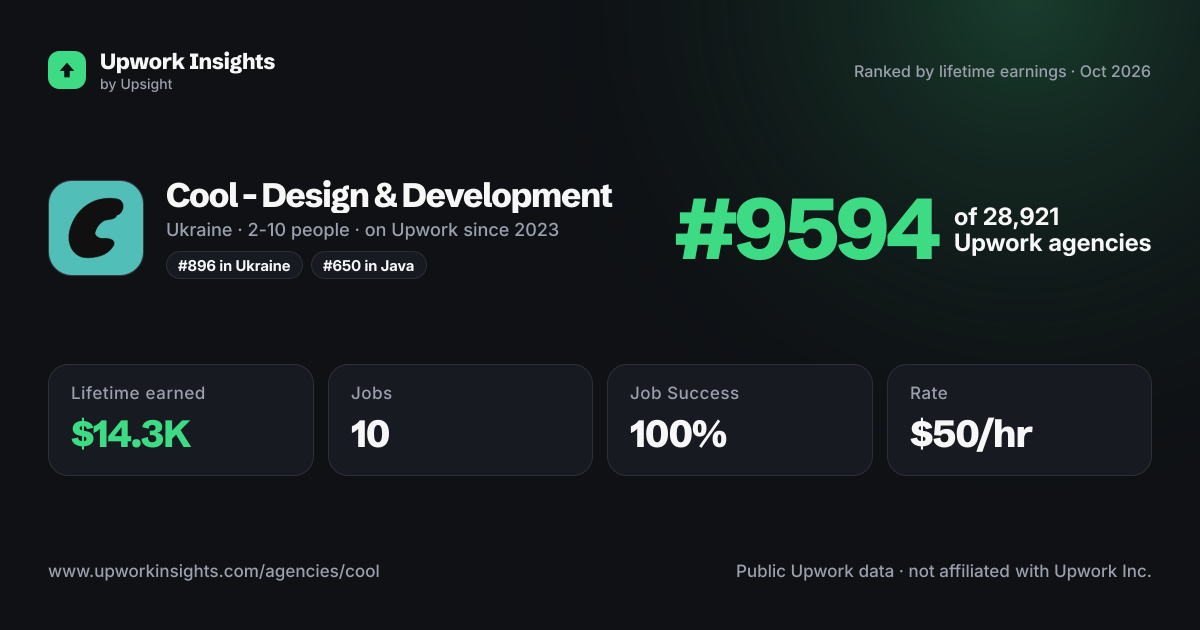Click the 100% job success value
This screenshot has width=1200, height=630.
[678, 434]
